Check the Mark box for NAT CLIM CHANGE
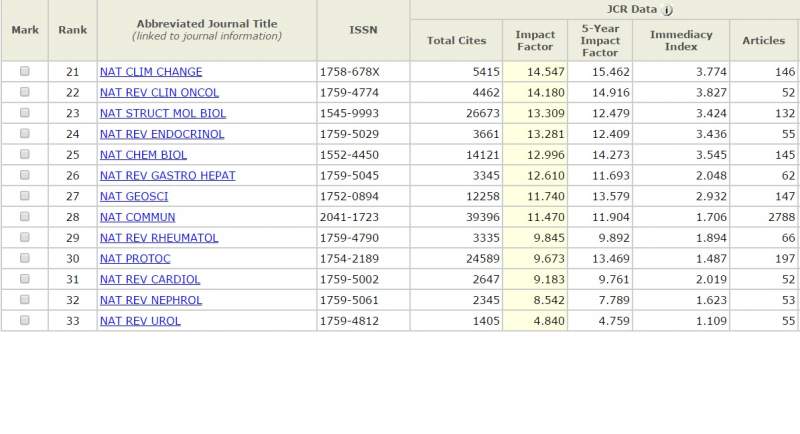Viewport: 800px width, 434px height. (24, 71)
